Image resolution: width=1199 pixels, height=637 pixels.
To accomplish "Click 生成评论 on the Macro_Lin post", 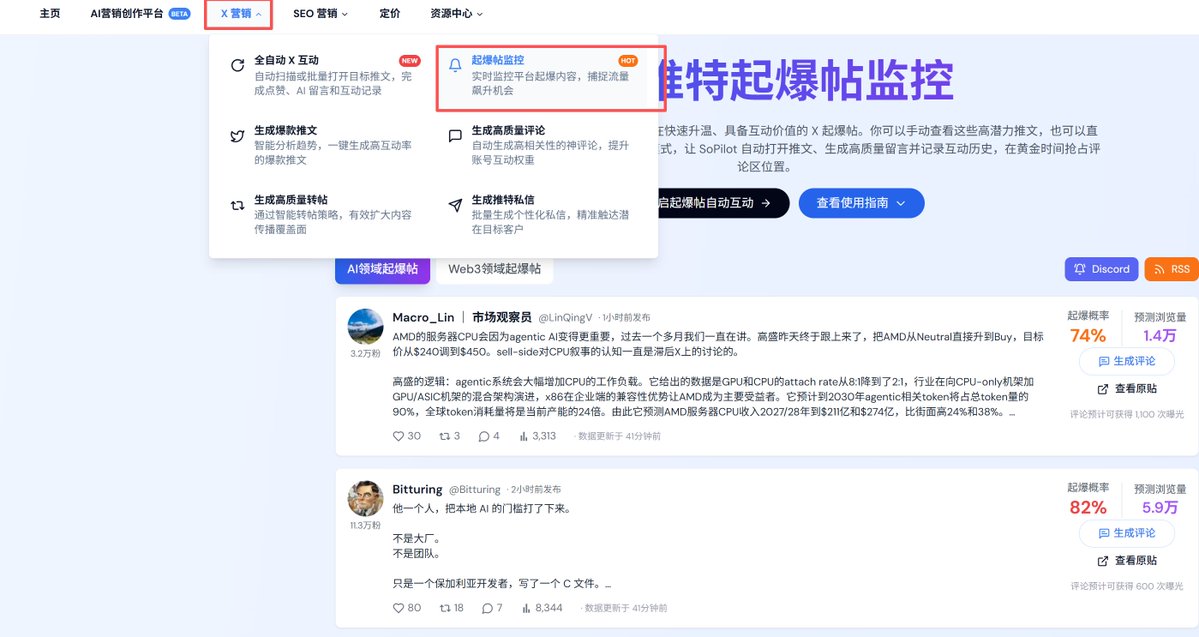I will pyautogui.click(x=1126, y=361).
